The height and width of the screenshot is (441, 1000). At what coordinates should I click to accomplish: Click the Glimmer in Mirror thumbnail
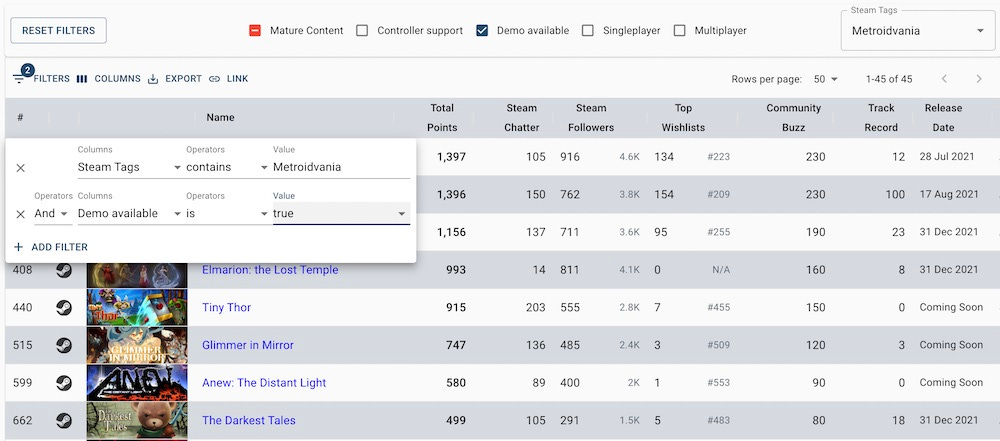pos(137,345)
